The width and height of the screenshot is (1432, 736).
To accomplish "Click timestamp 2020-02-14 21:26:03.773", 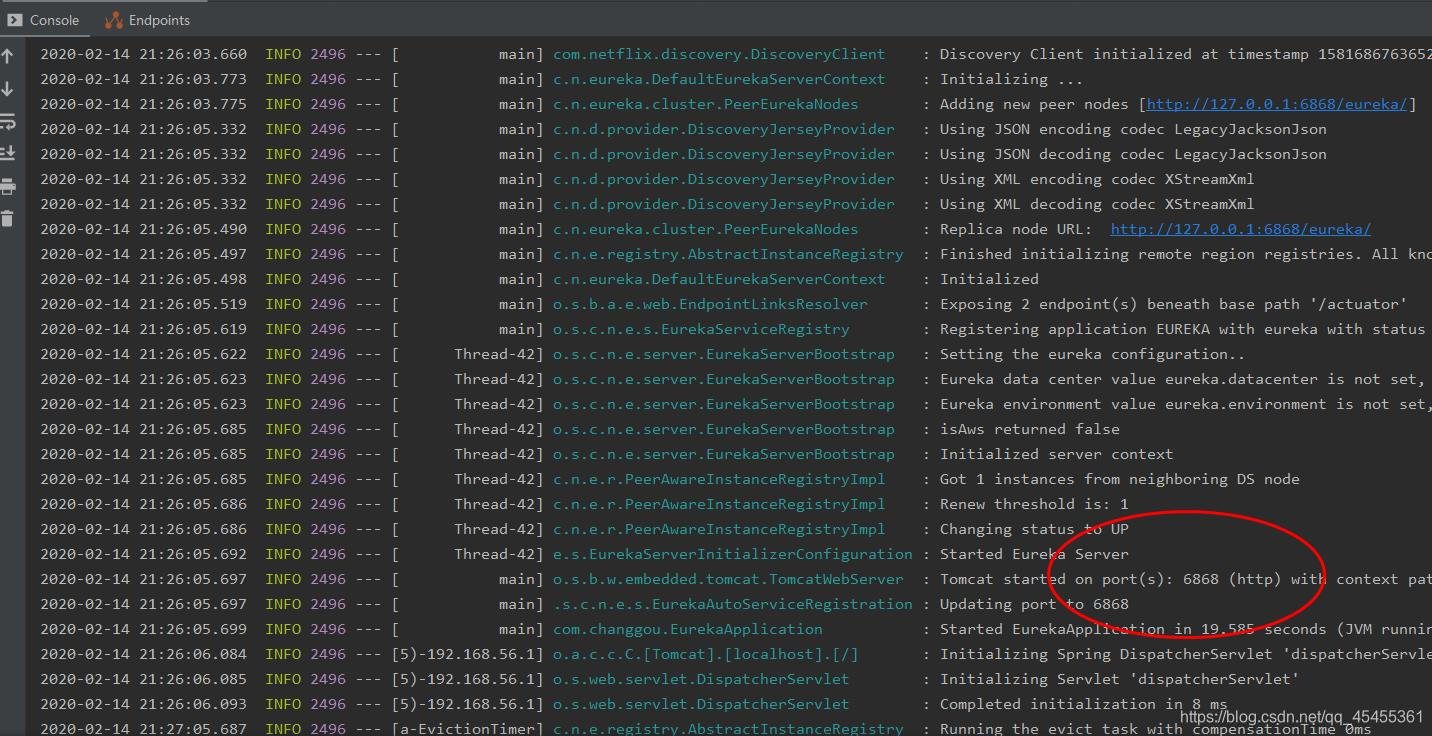I will coord(143,79).
